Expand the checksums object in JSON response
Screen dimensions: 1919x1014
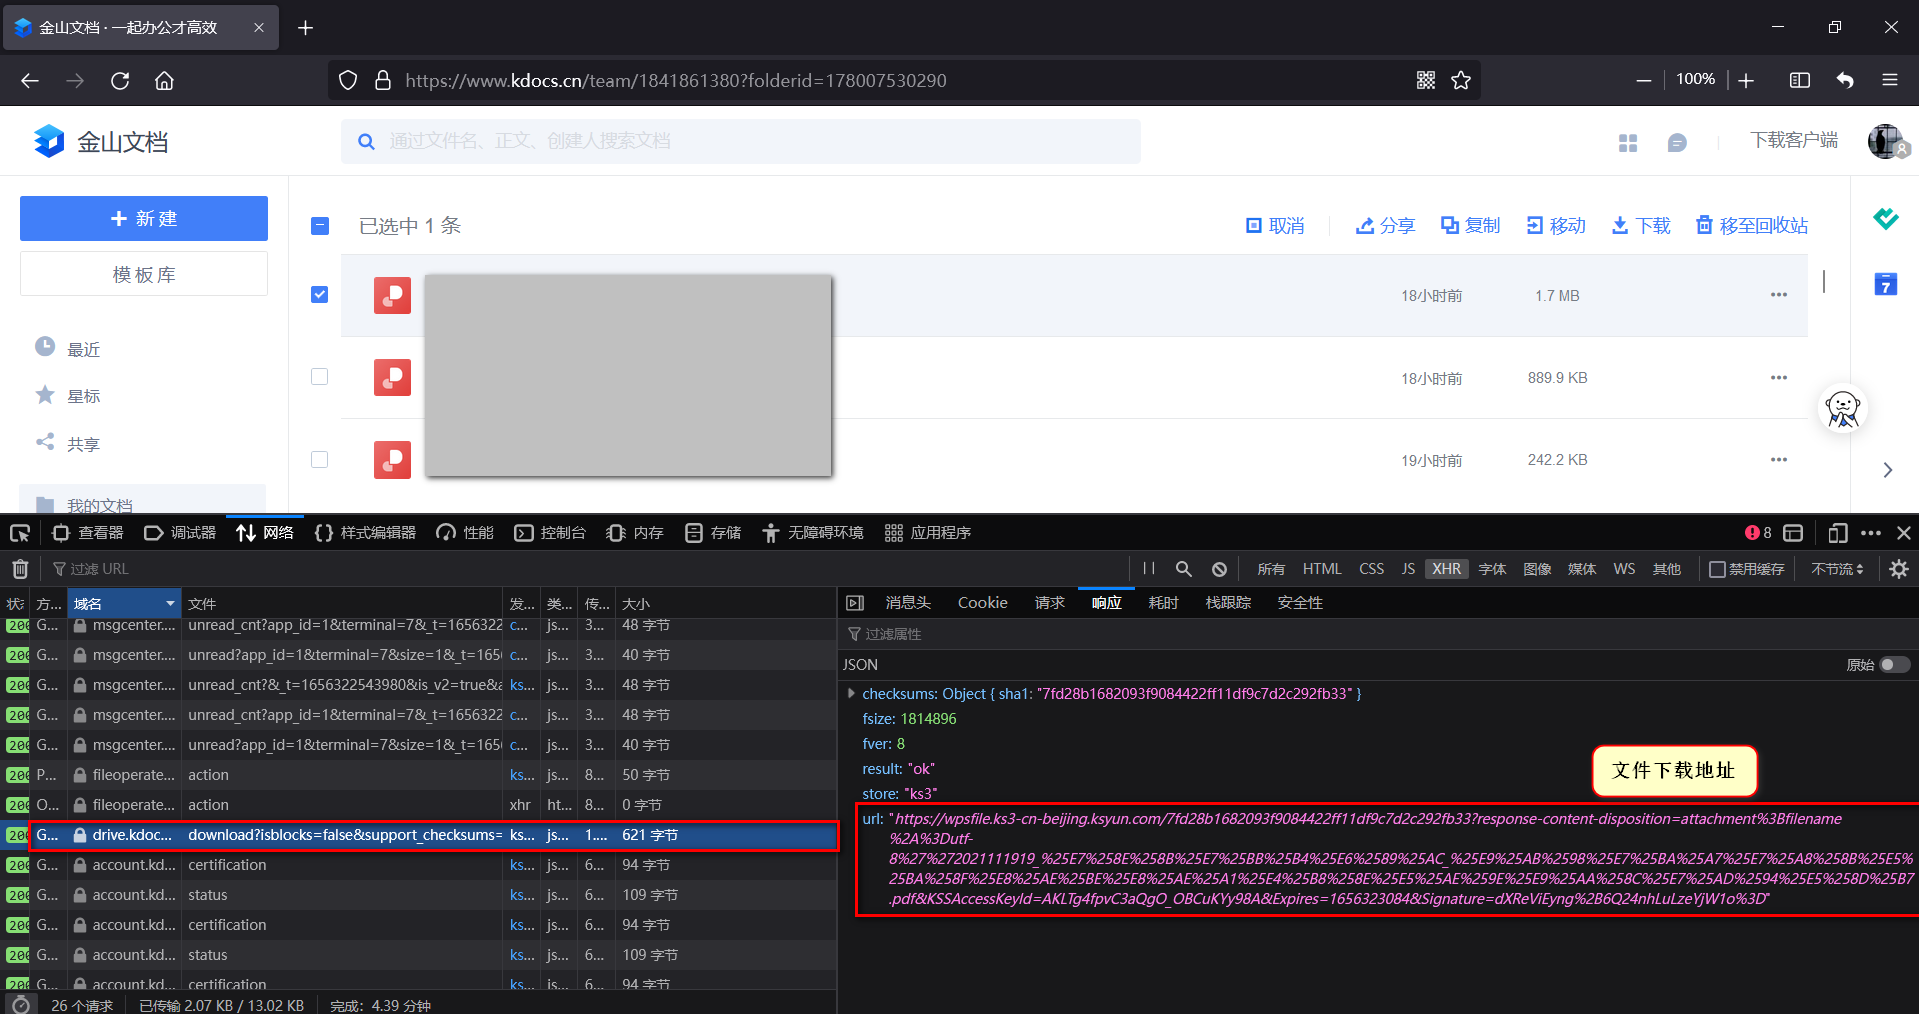pos(851,693)
